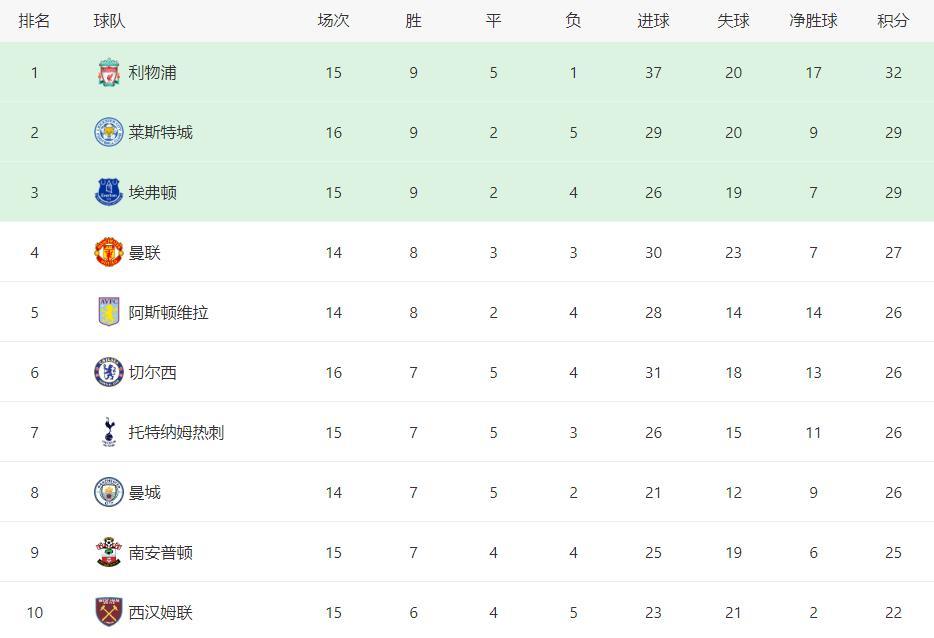This screenshot has width=934, height=638.
Task: Click the Everton club badge
Action: click(109, 192)
